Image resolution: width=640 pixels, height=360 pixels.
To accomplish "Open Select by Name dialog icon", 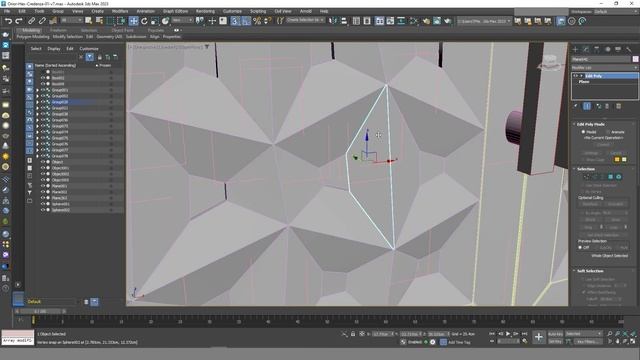I will [x=99, y=21].
